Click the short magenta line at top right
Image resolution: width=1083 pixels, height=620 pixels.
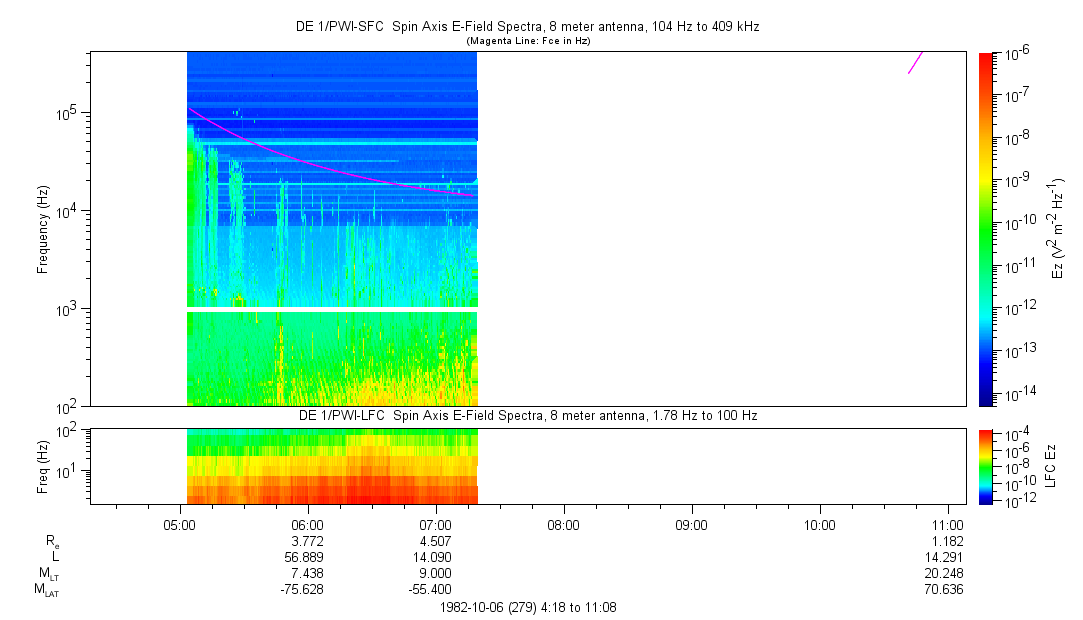click(915, 62)
